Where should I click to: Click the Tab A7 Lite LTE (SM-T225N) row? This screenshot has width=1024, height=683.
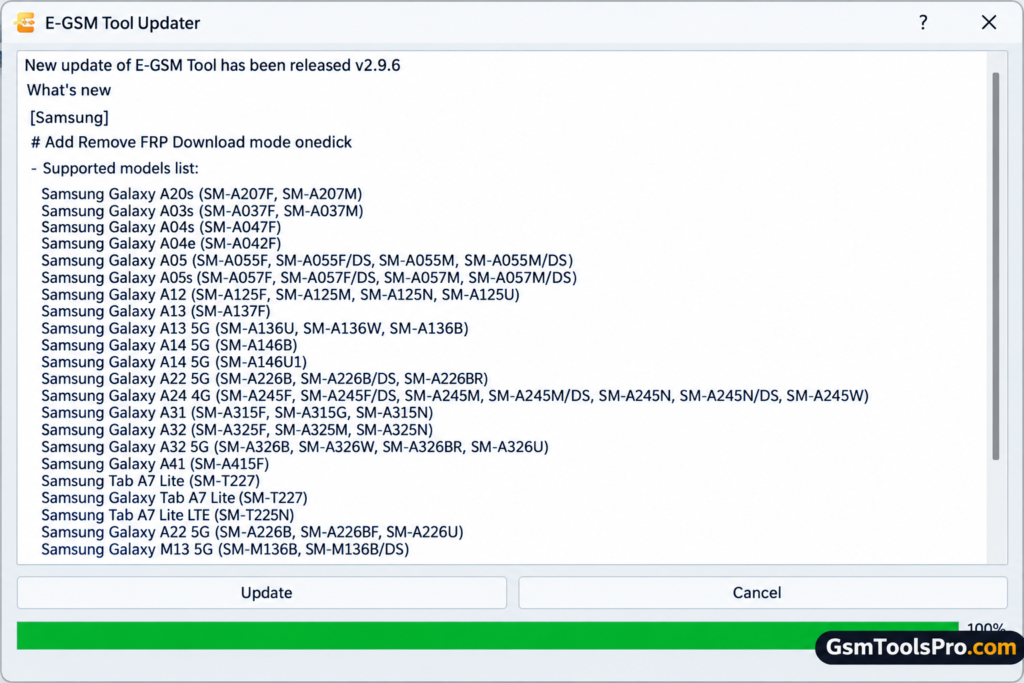coord(168,515)
